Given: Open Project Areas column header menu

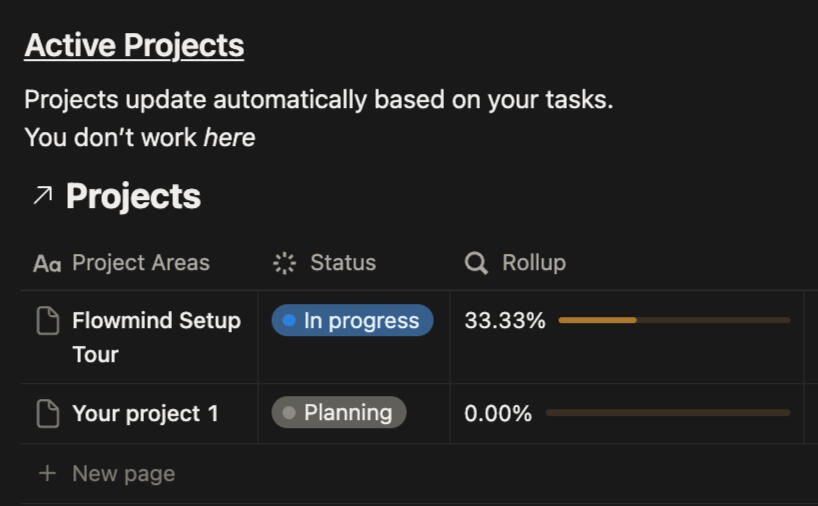Looking at the screenshot, I should point(141,263).
